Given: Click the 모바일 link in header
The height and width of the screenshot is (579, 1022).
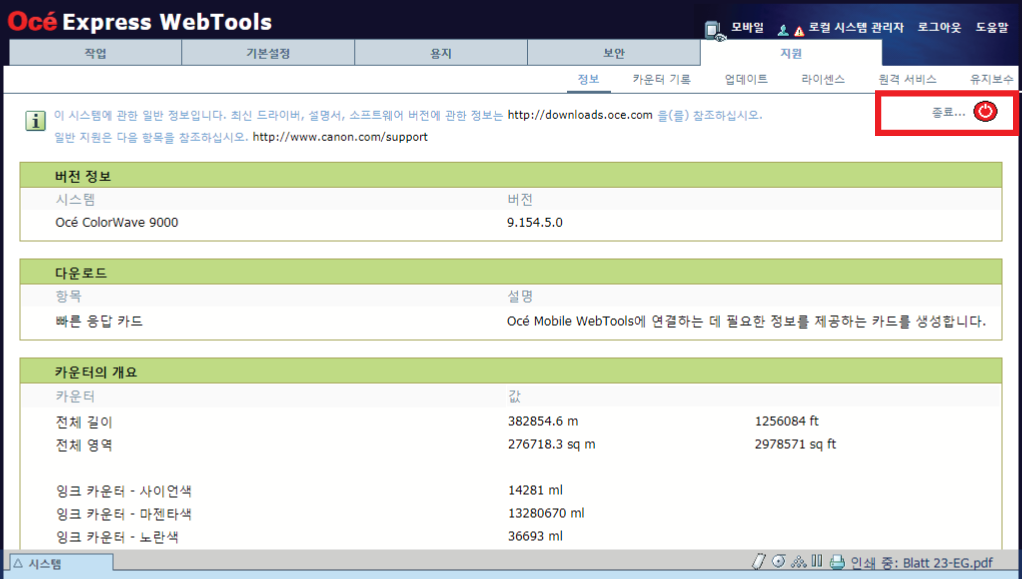Looking at the screenshot, I should pyautogui.click(x=747, y=27).
